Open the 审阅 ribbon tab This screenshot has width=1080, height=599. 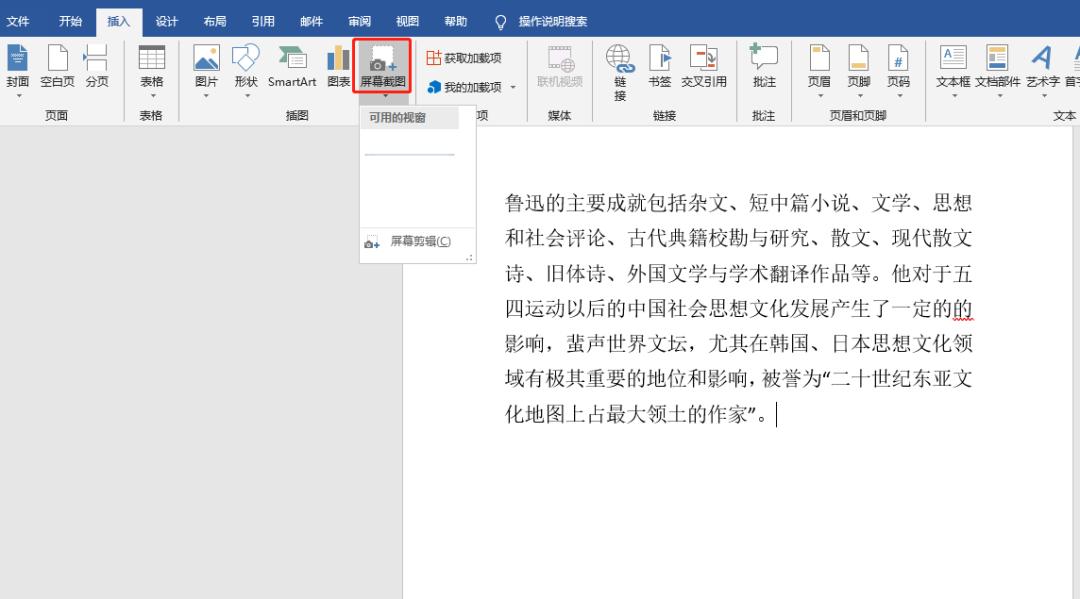(359, 20)
